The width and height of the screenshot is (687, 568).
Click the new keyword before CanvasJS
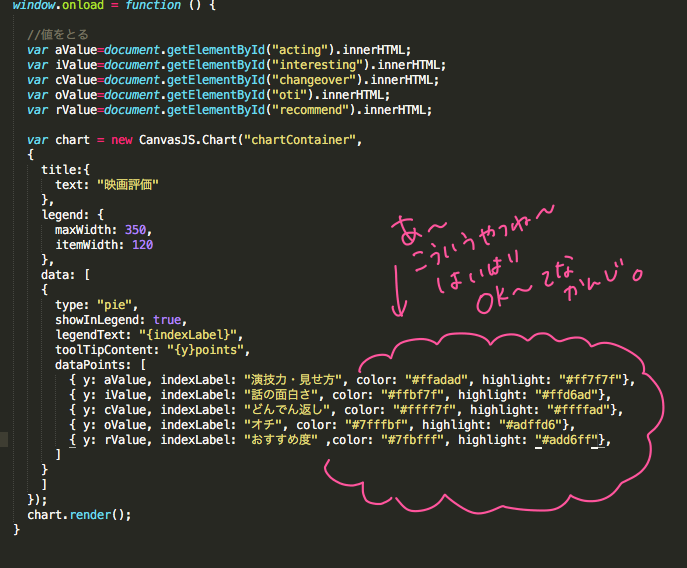(121, 140)
